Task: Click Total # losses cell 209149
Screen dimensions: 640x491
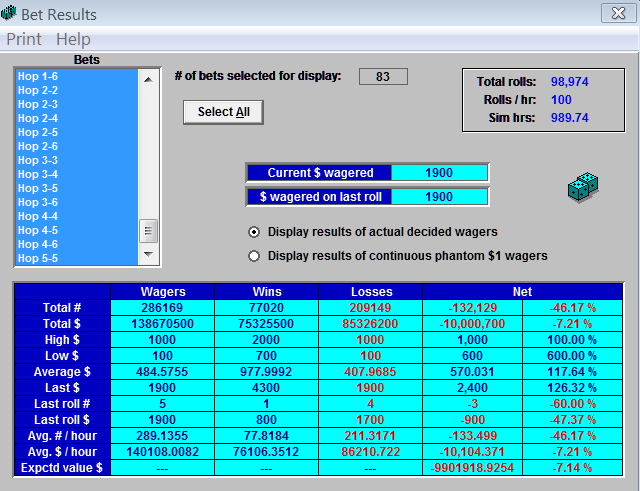Action: tap(371, 308)
